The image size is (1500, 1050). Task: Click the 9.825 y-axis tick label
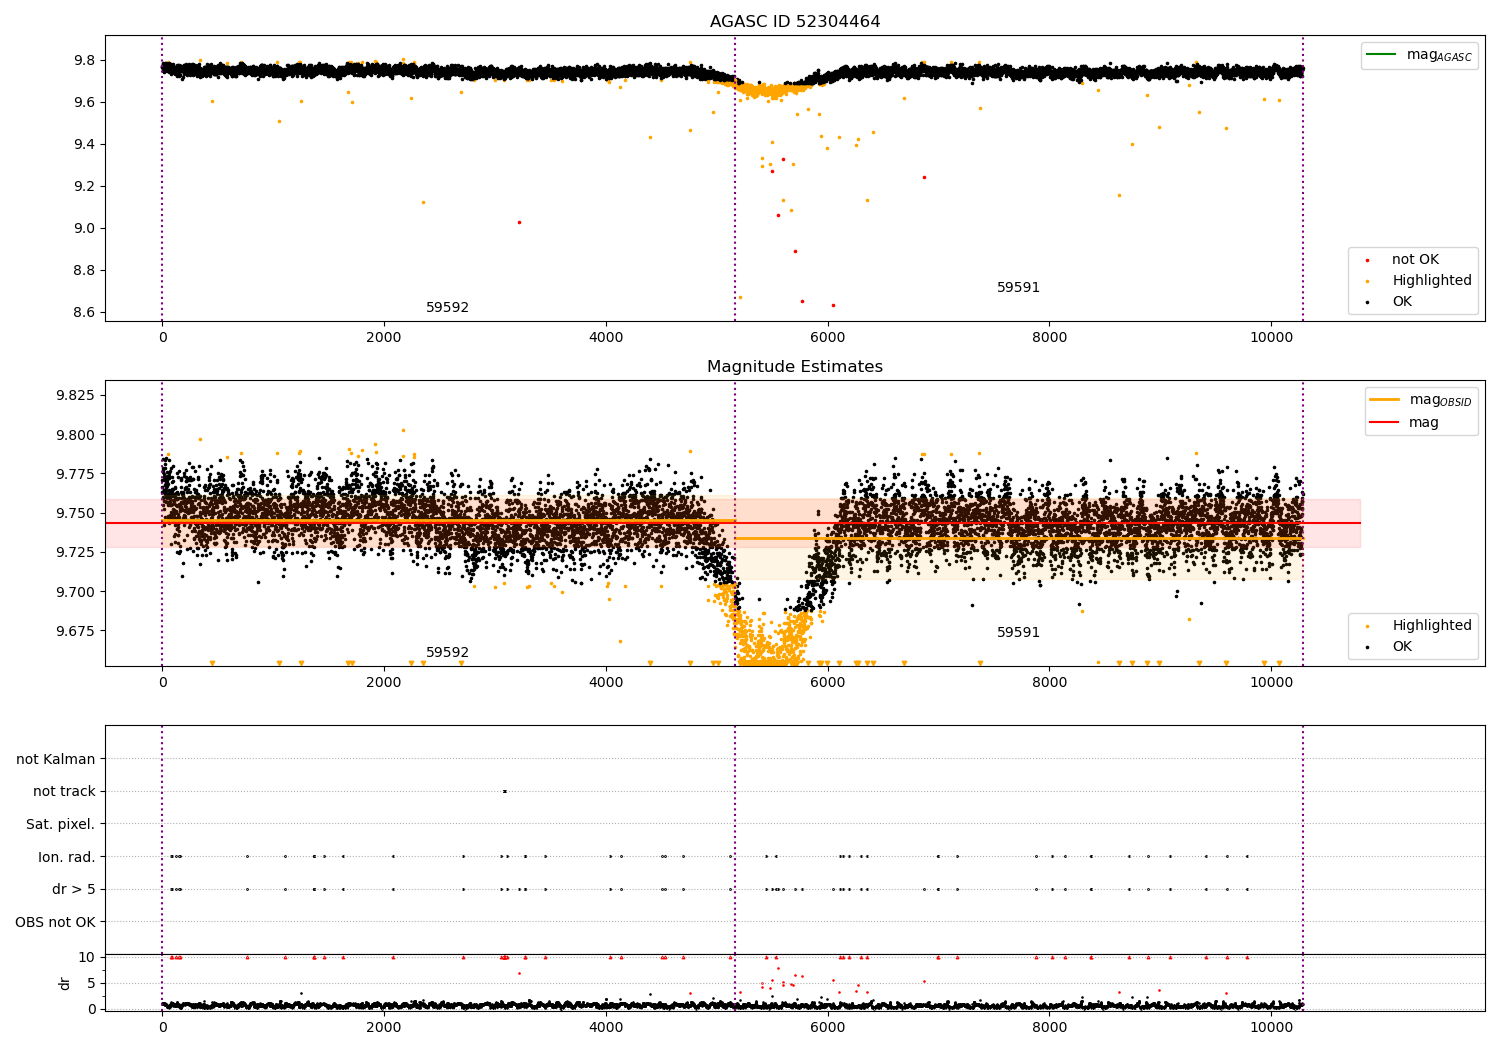(76, 396)
